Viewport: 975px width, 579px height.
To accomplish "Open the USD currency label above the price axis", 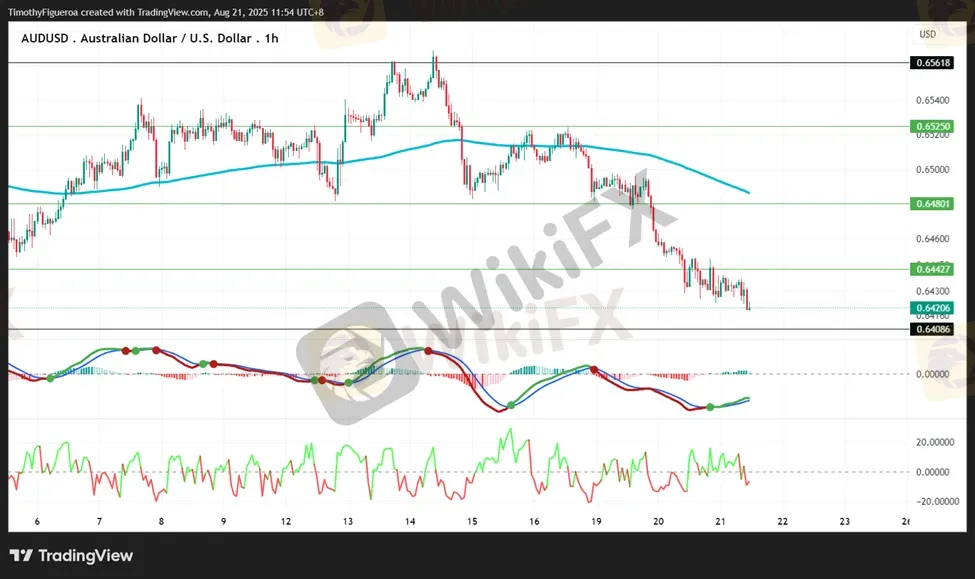I will pyautogui.click(x=927, y=34).
